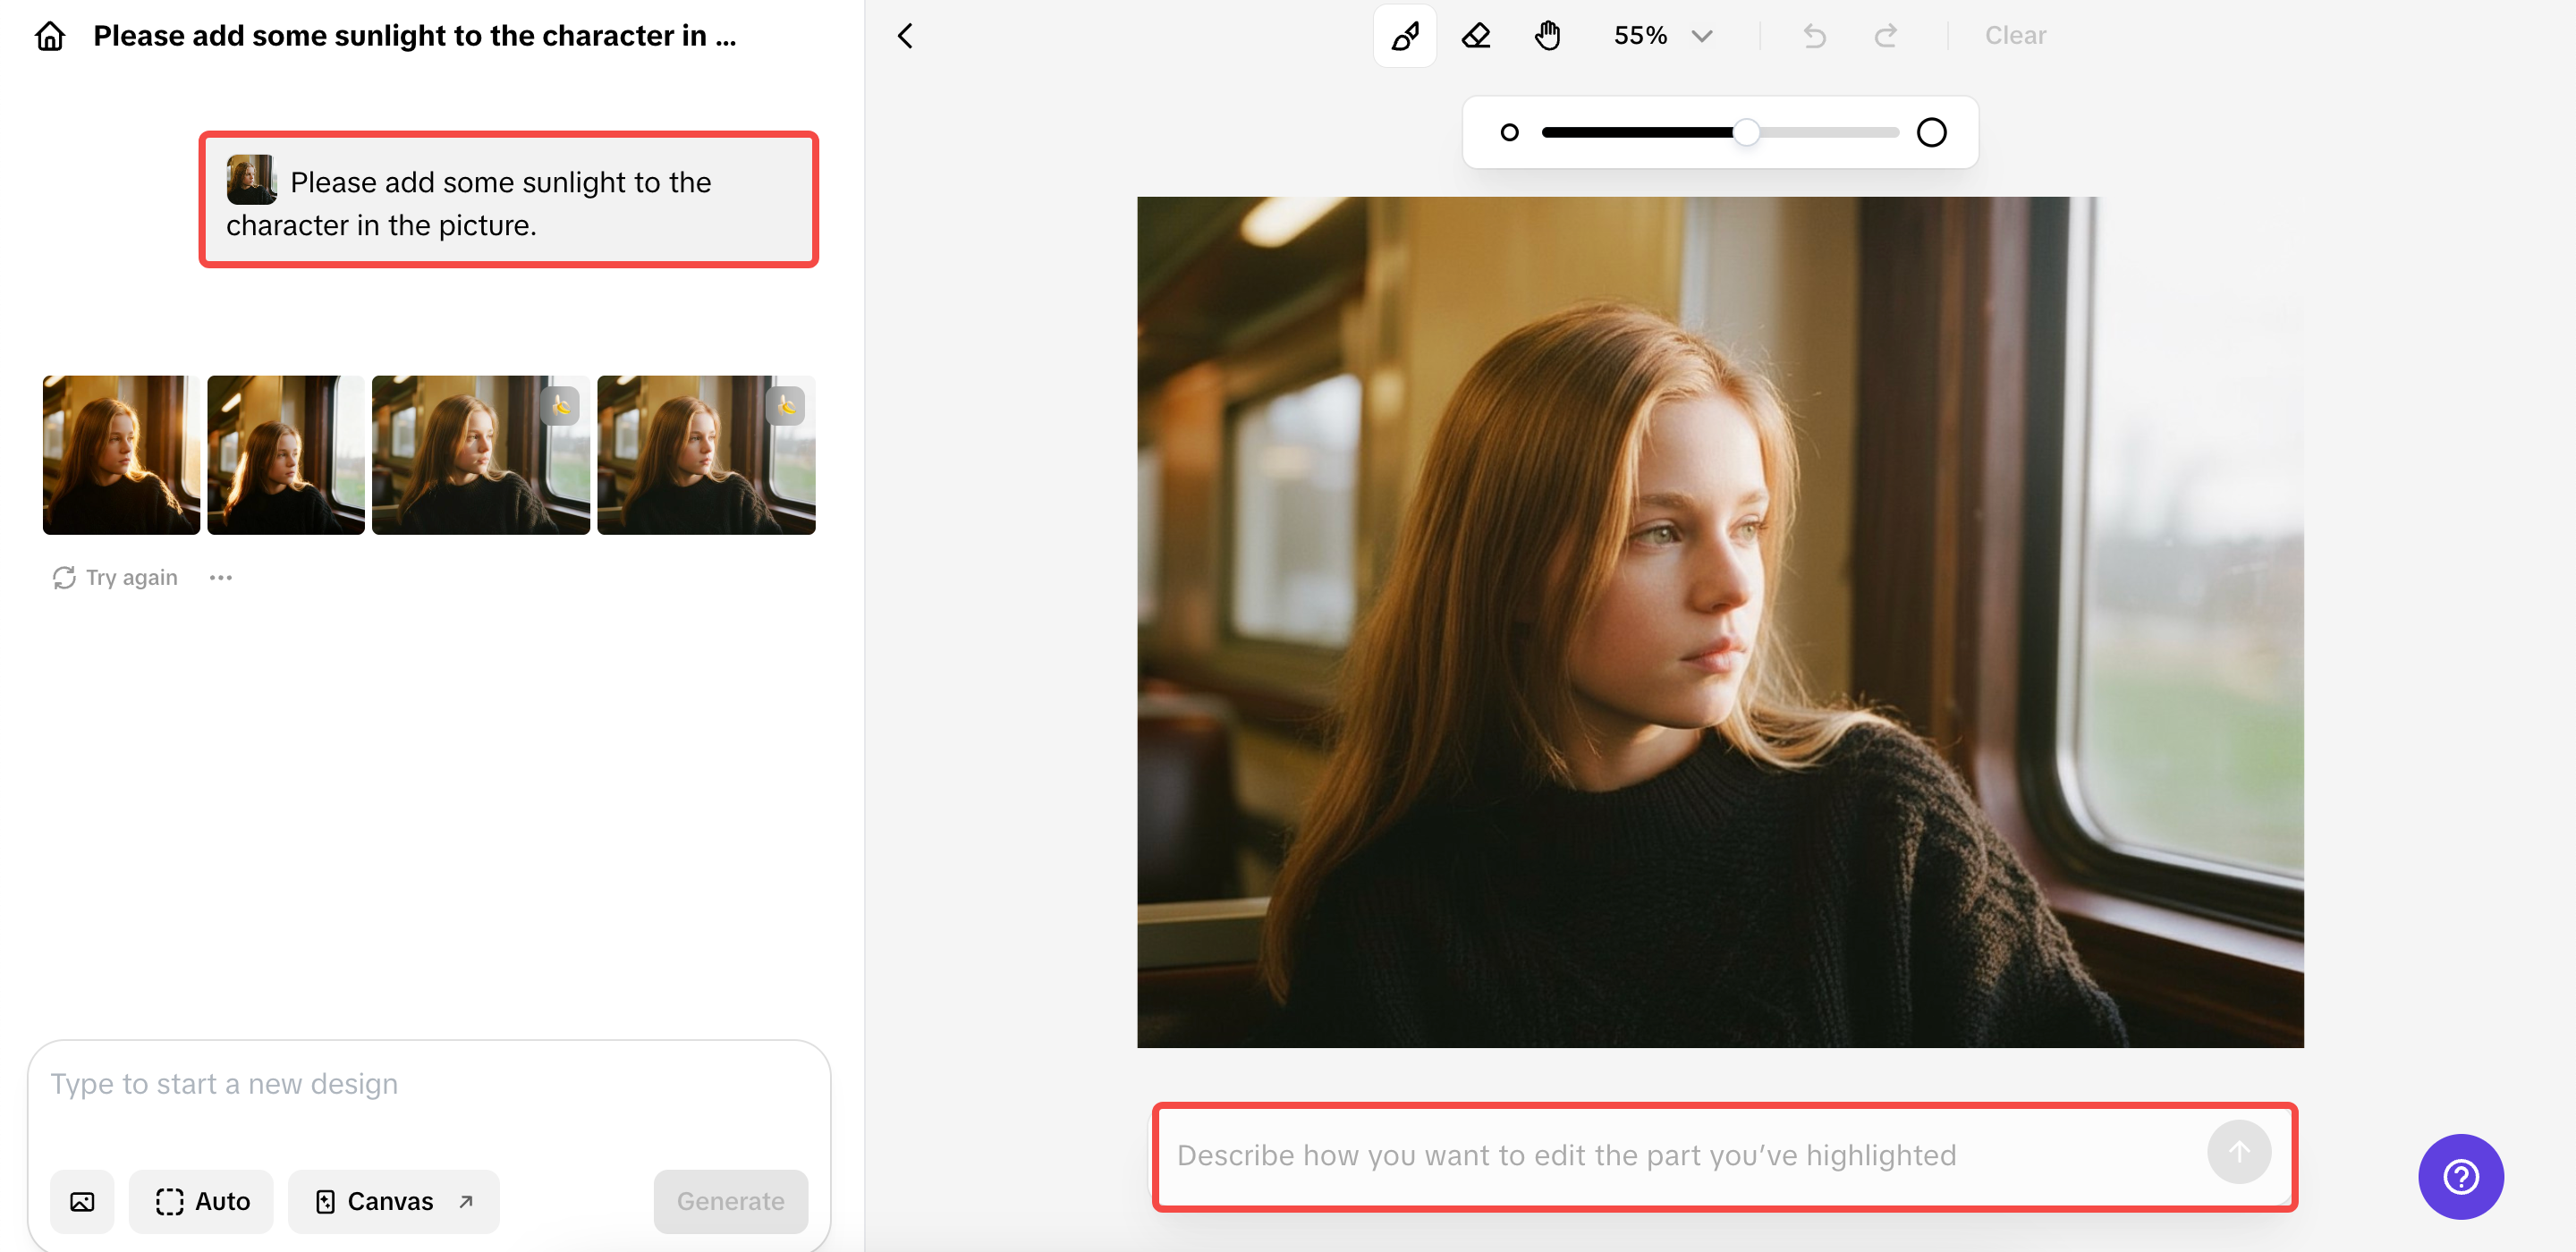Adjust the brush size slider

point(1747,131)
